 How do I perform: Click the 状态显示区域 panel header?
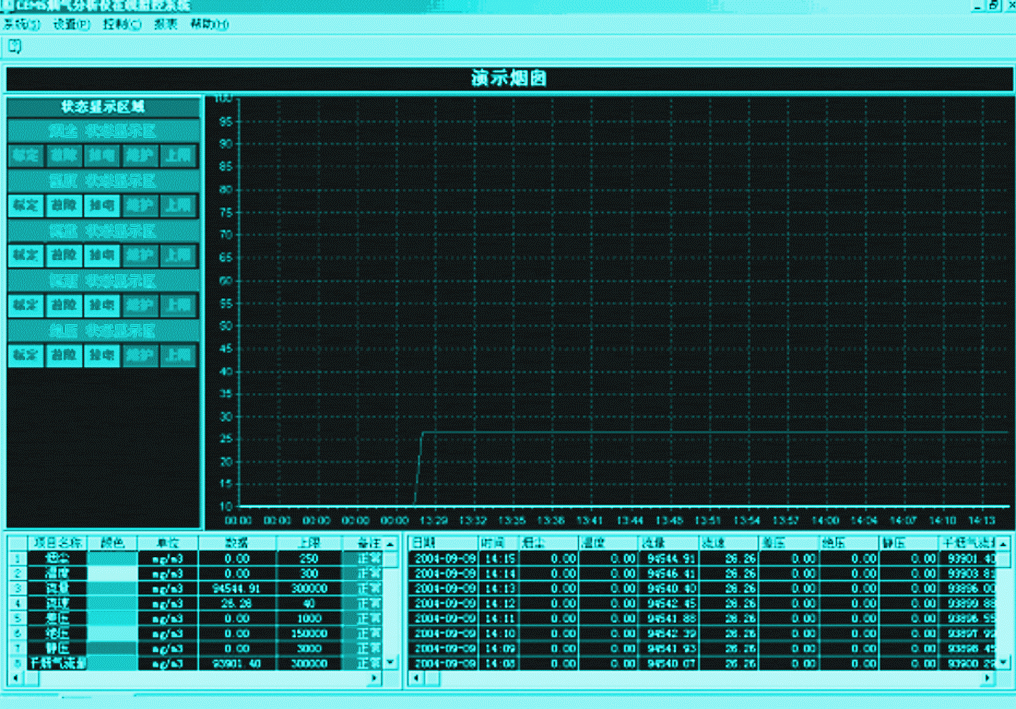click(103, 107)
